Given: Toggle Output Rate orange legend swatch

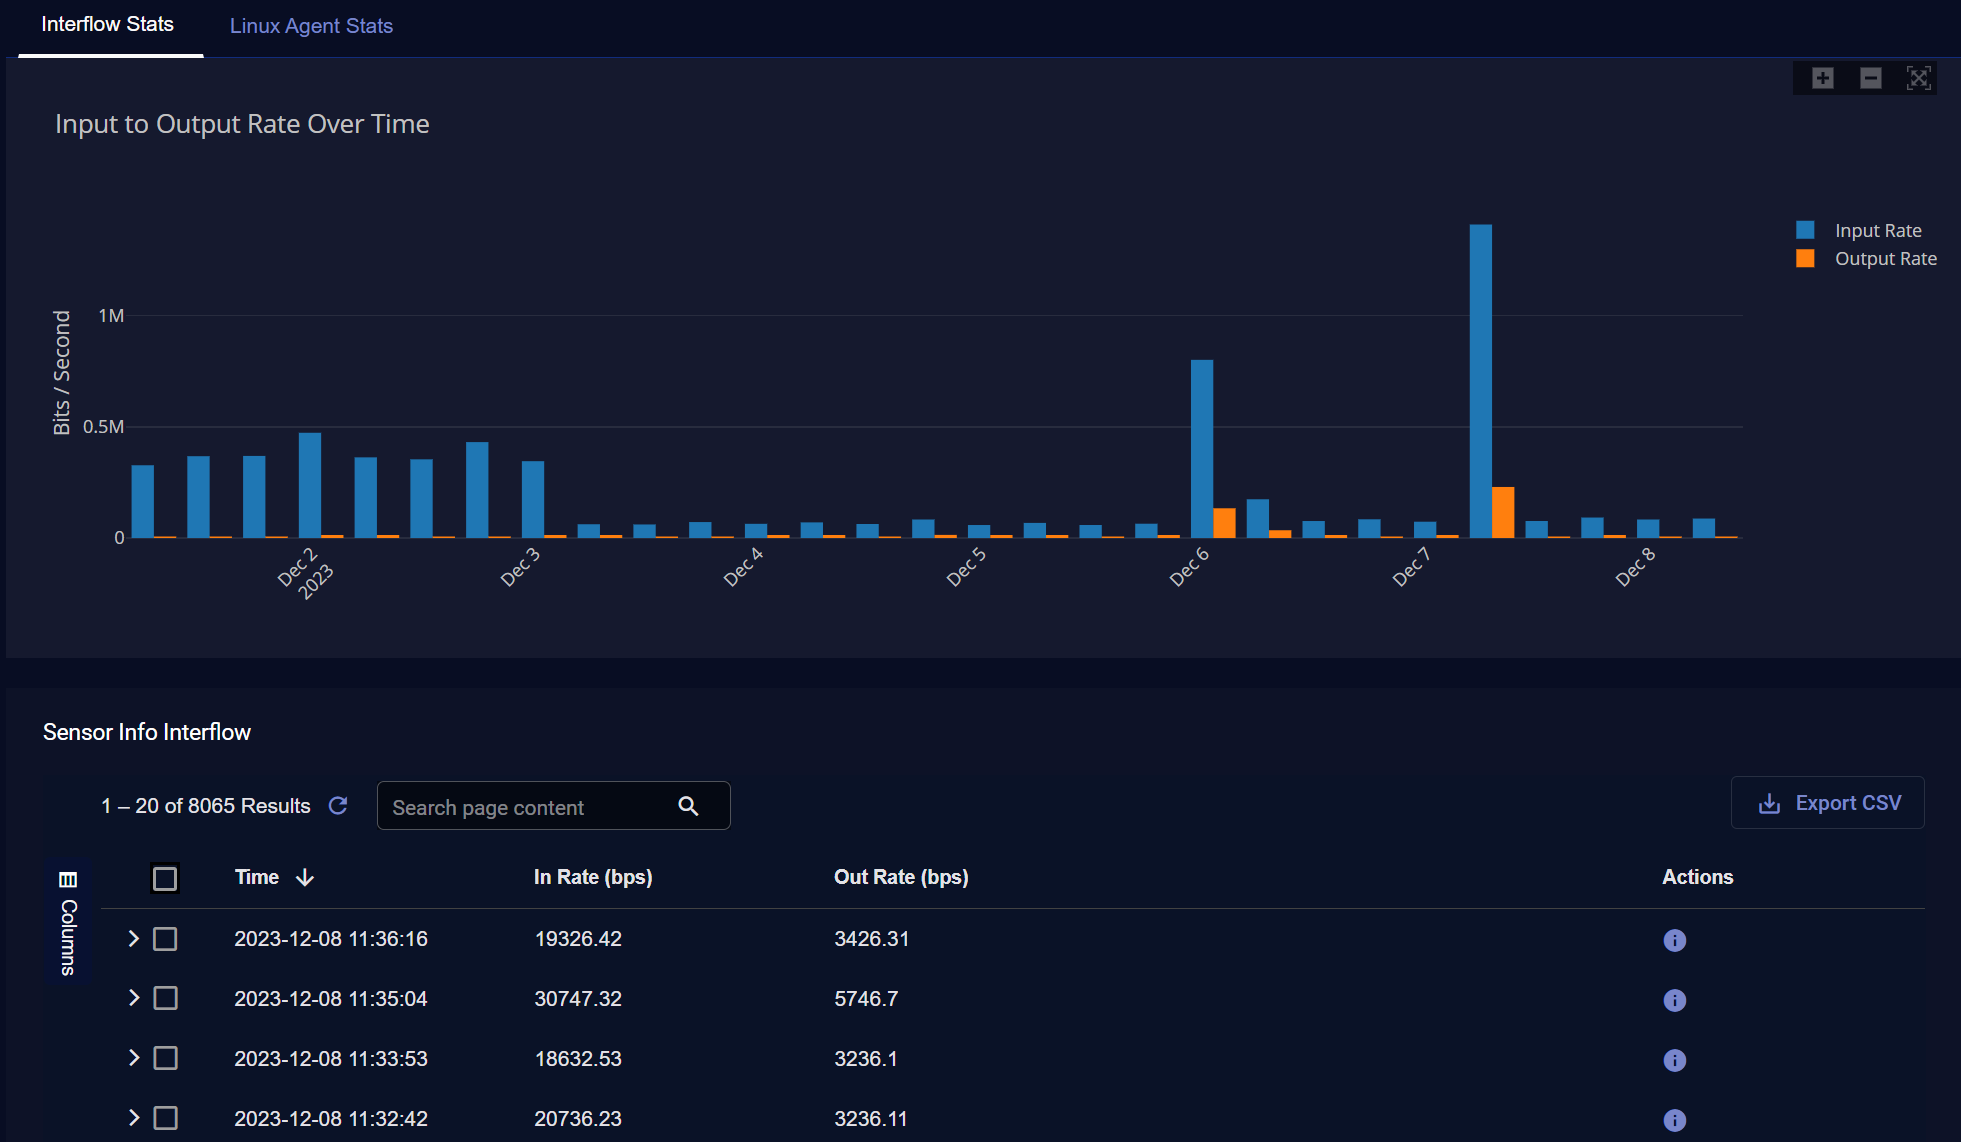Looking at the screenshot, I should 1805,259.
